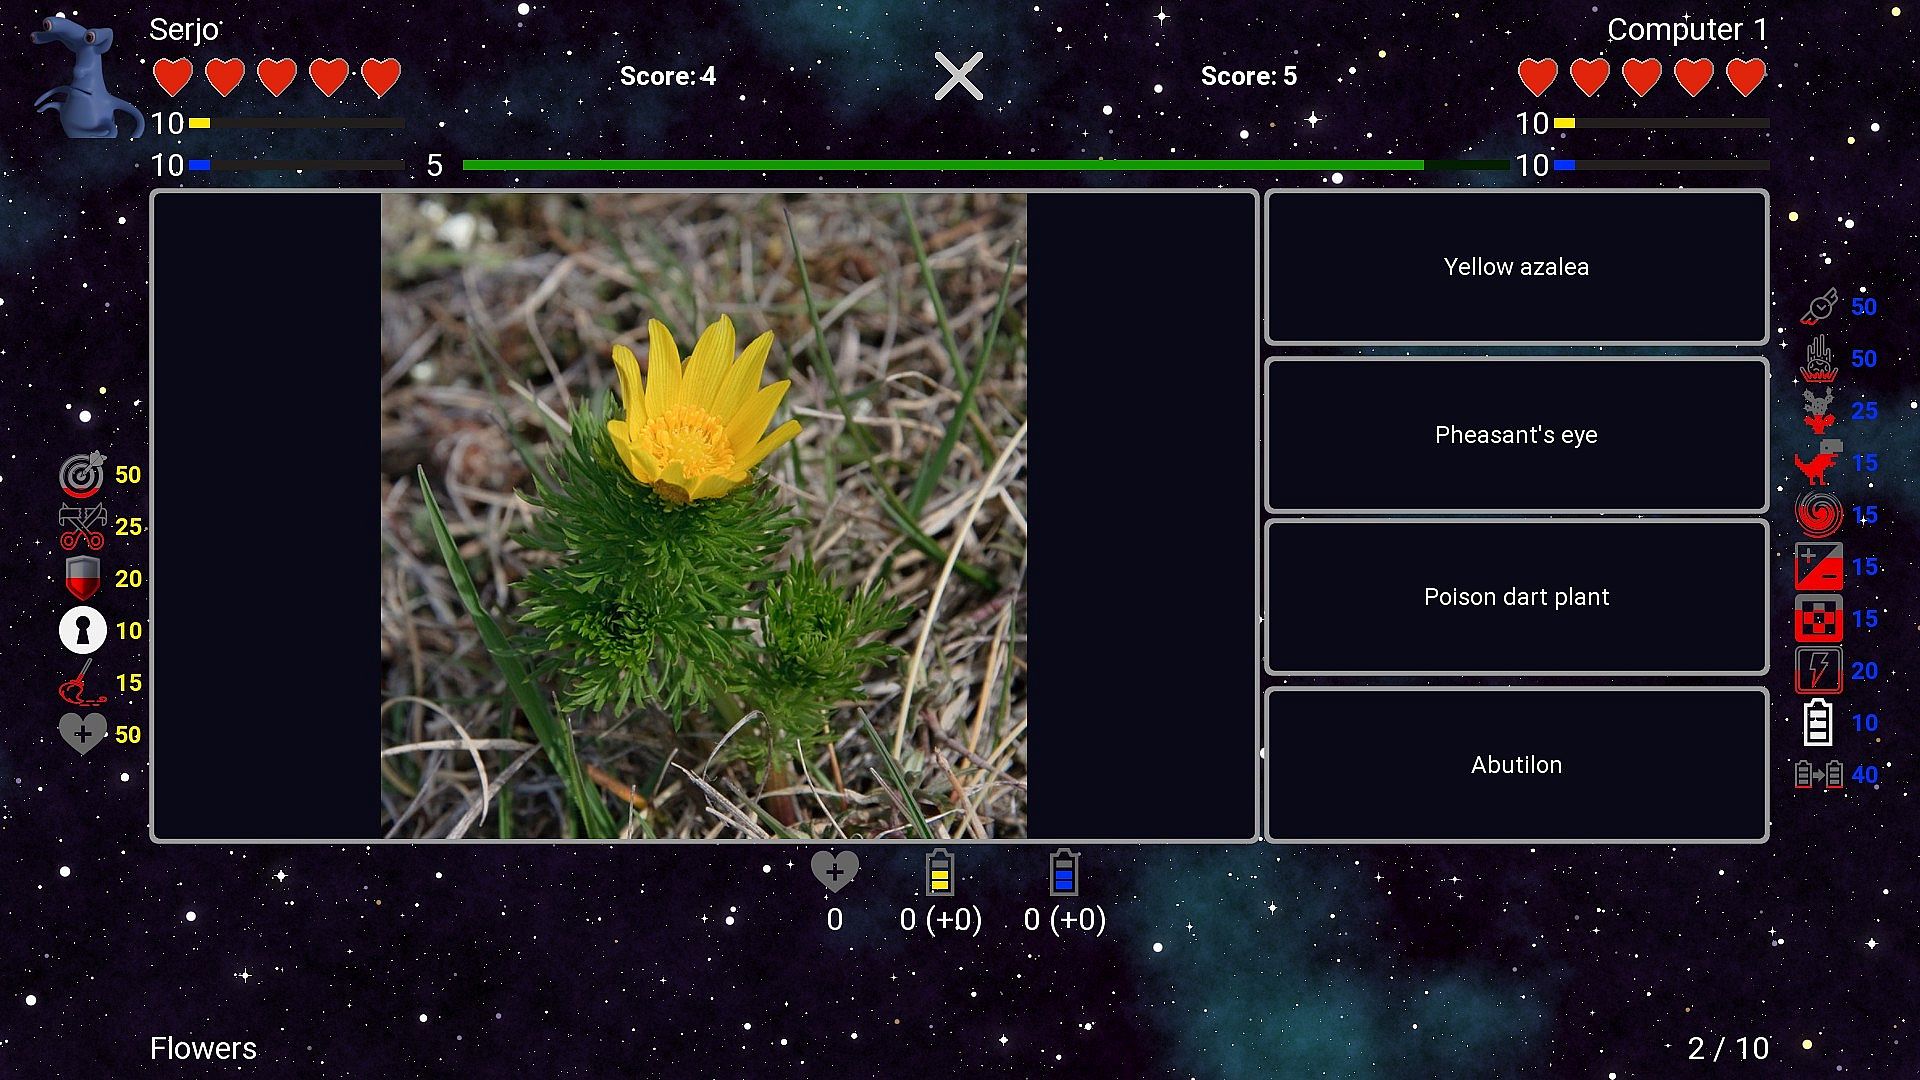Trigger the winged clock attack
The image size is (1920, 1080).
[1819, 307]
